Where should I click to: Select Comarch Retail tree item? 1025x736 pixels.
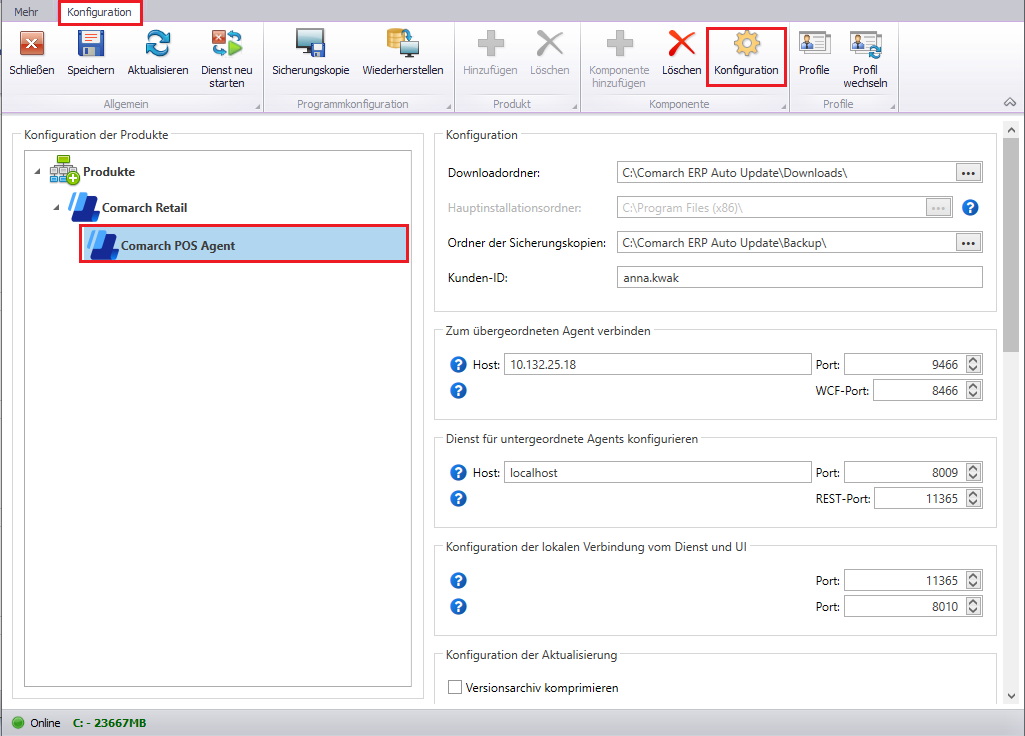[x=144, y=208]
